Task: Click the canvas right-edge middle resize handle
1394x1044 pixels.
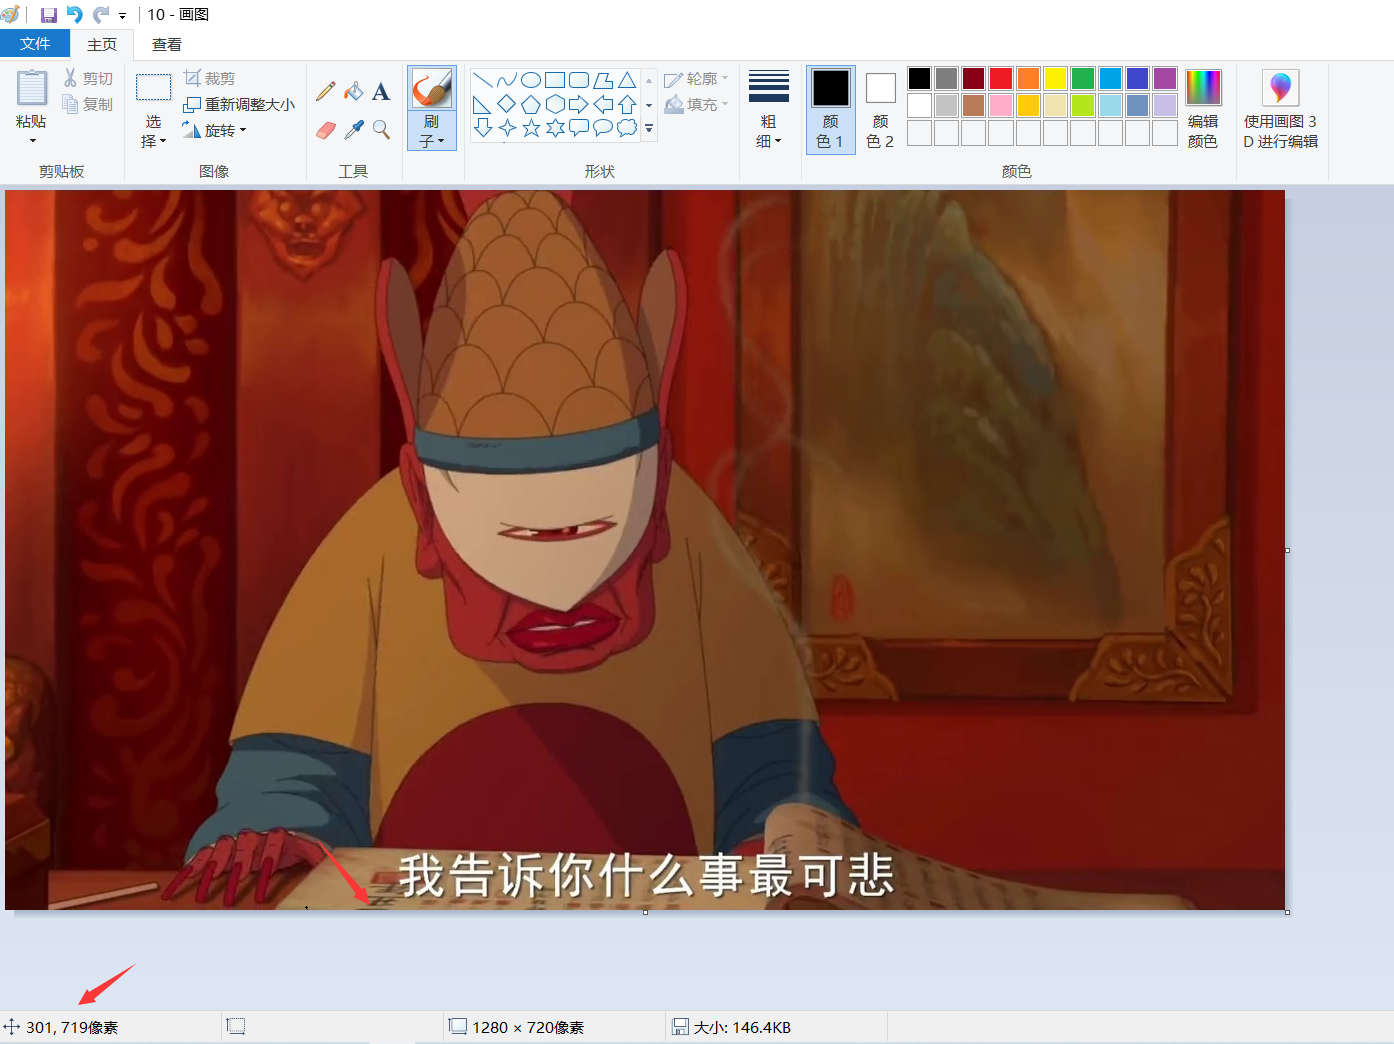Action: (x=1287, y=550)
